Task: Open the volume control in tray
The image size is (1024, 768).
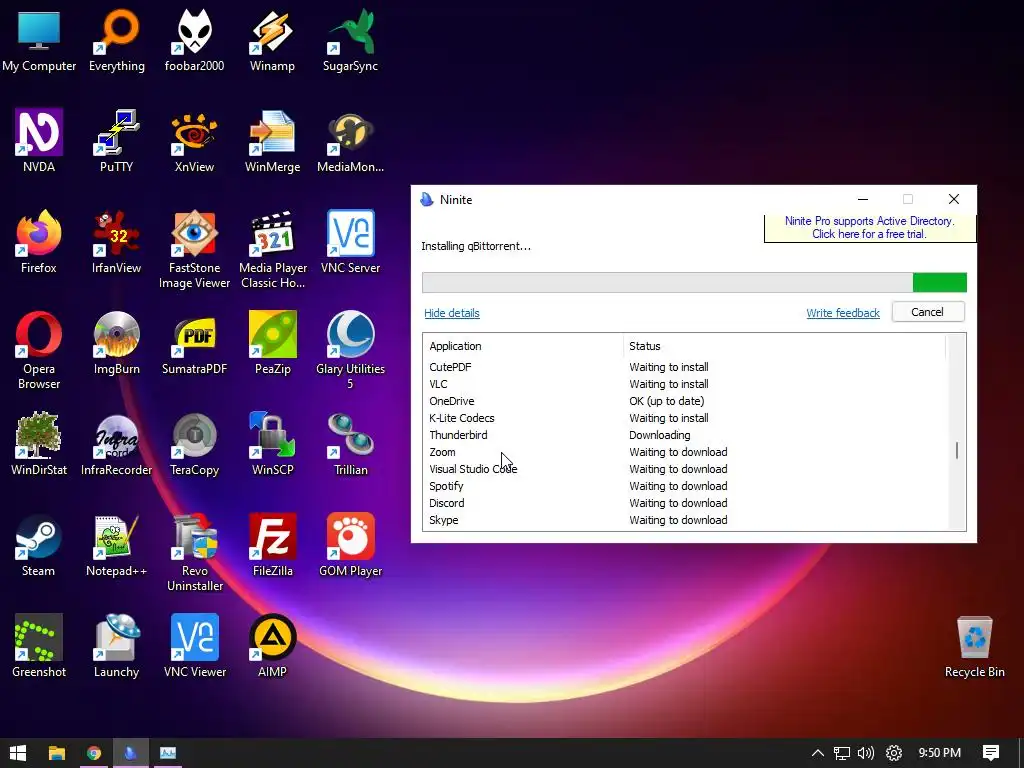Action: [866, 753]
